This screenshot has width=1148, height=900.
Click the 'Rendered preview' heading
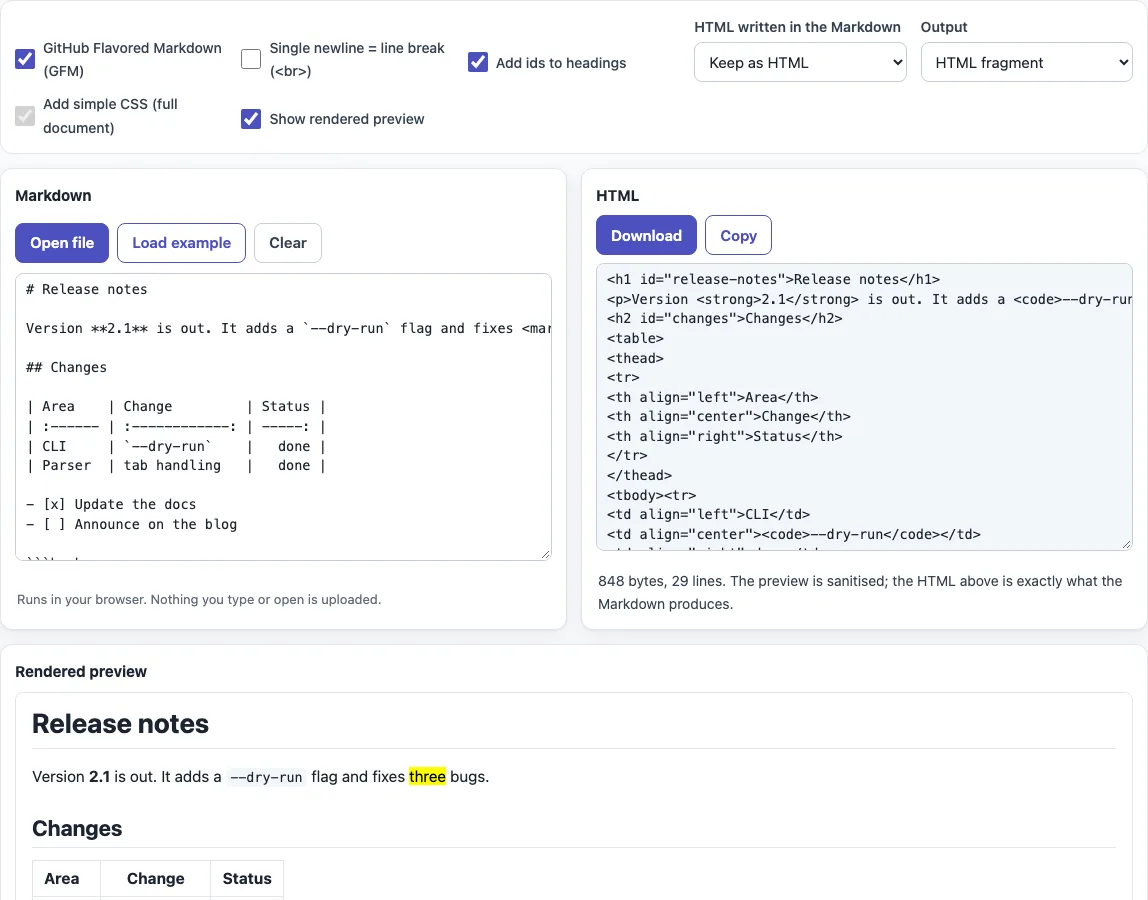tap(81, 672)
